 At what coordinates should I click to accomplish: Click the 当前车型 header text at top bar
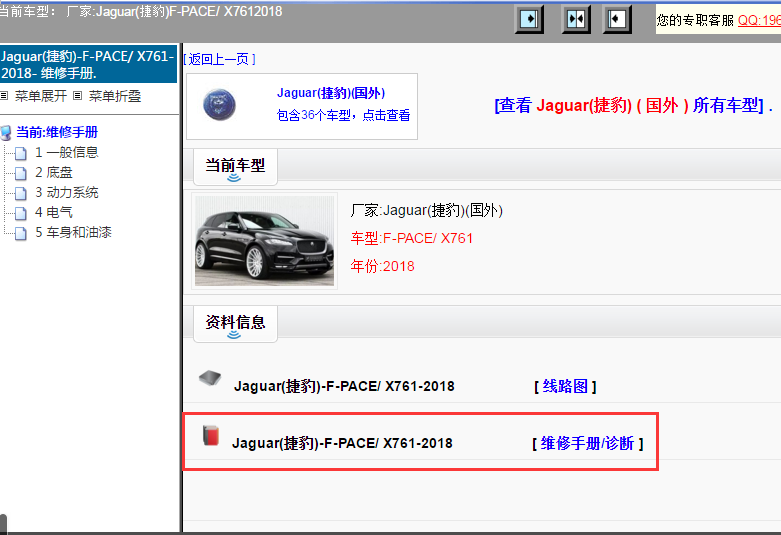tap(141, 11)
